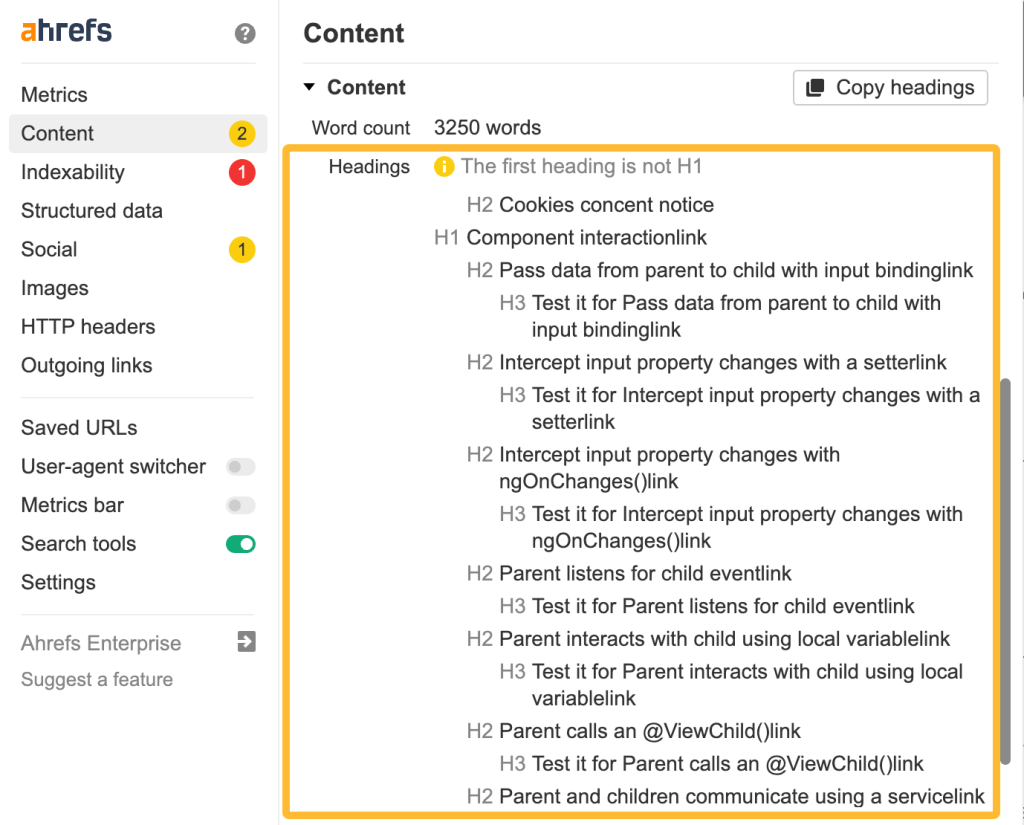The height and width of the screenshot is (825, 1024).
Task: Enable the User-agent switcher toggle
Action: coord(241,466)
